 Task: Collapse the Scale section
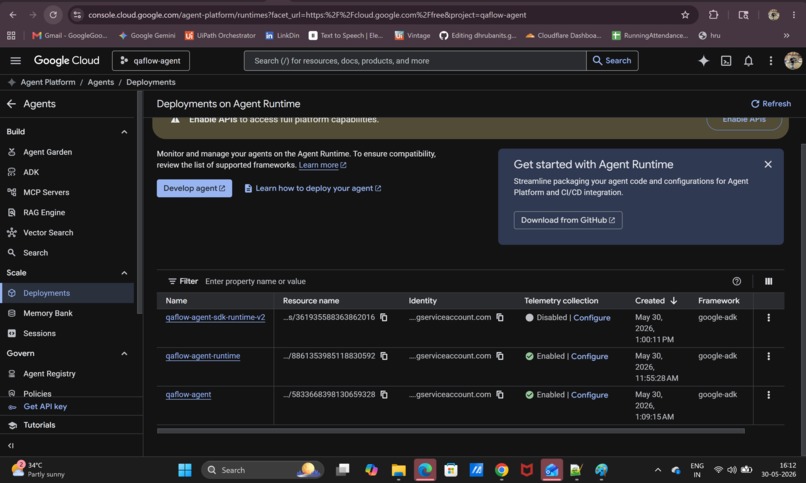(124, 273)
